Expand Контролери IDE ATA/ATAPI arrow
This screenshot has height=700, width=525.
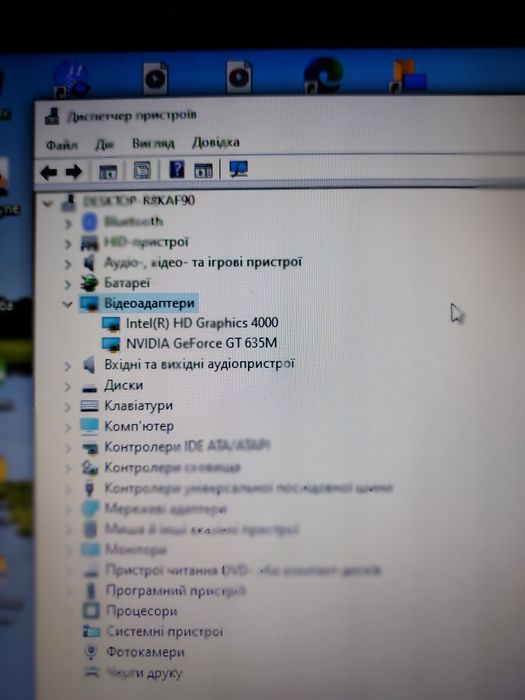click(x=68, y=448)
